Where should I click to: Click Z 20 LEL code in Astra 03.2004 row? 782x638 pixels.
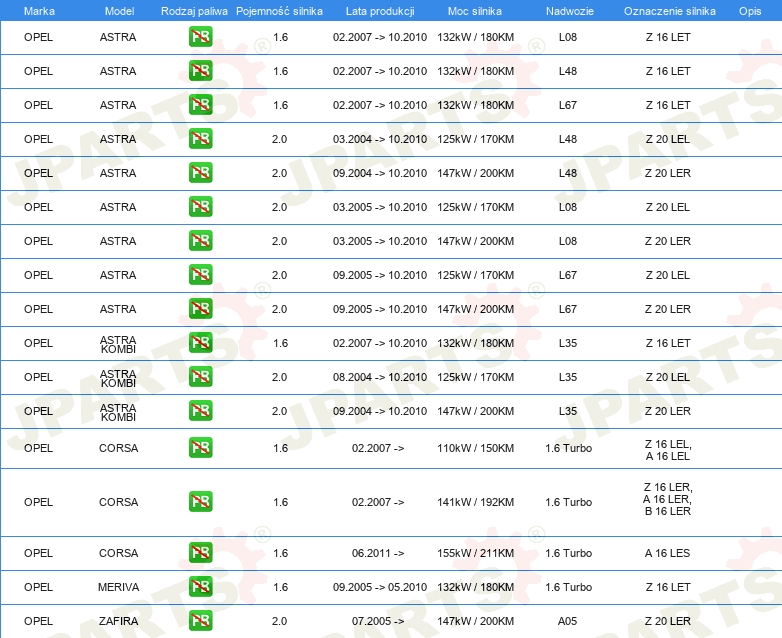[x=668, y=139]
